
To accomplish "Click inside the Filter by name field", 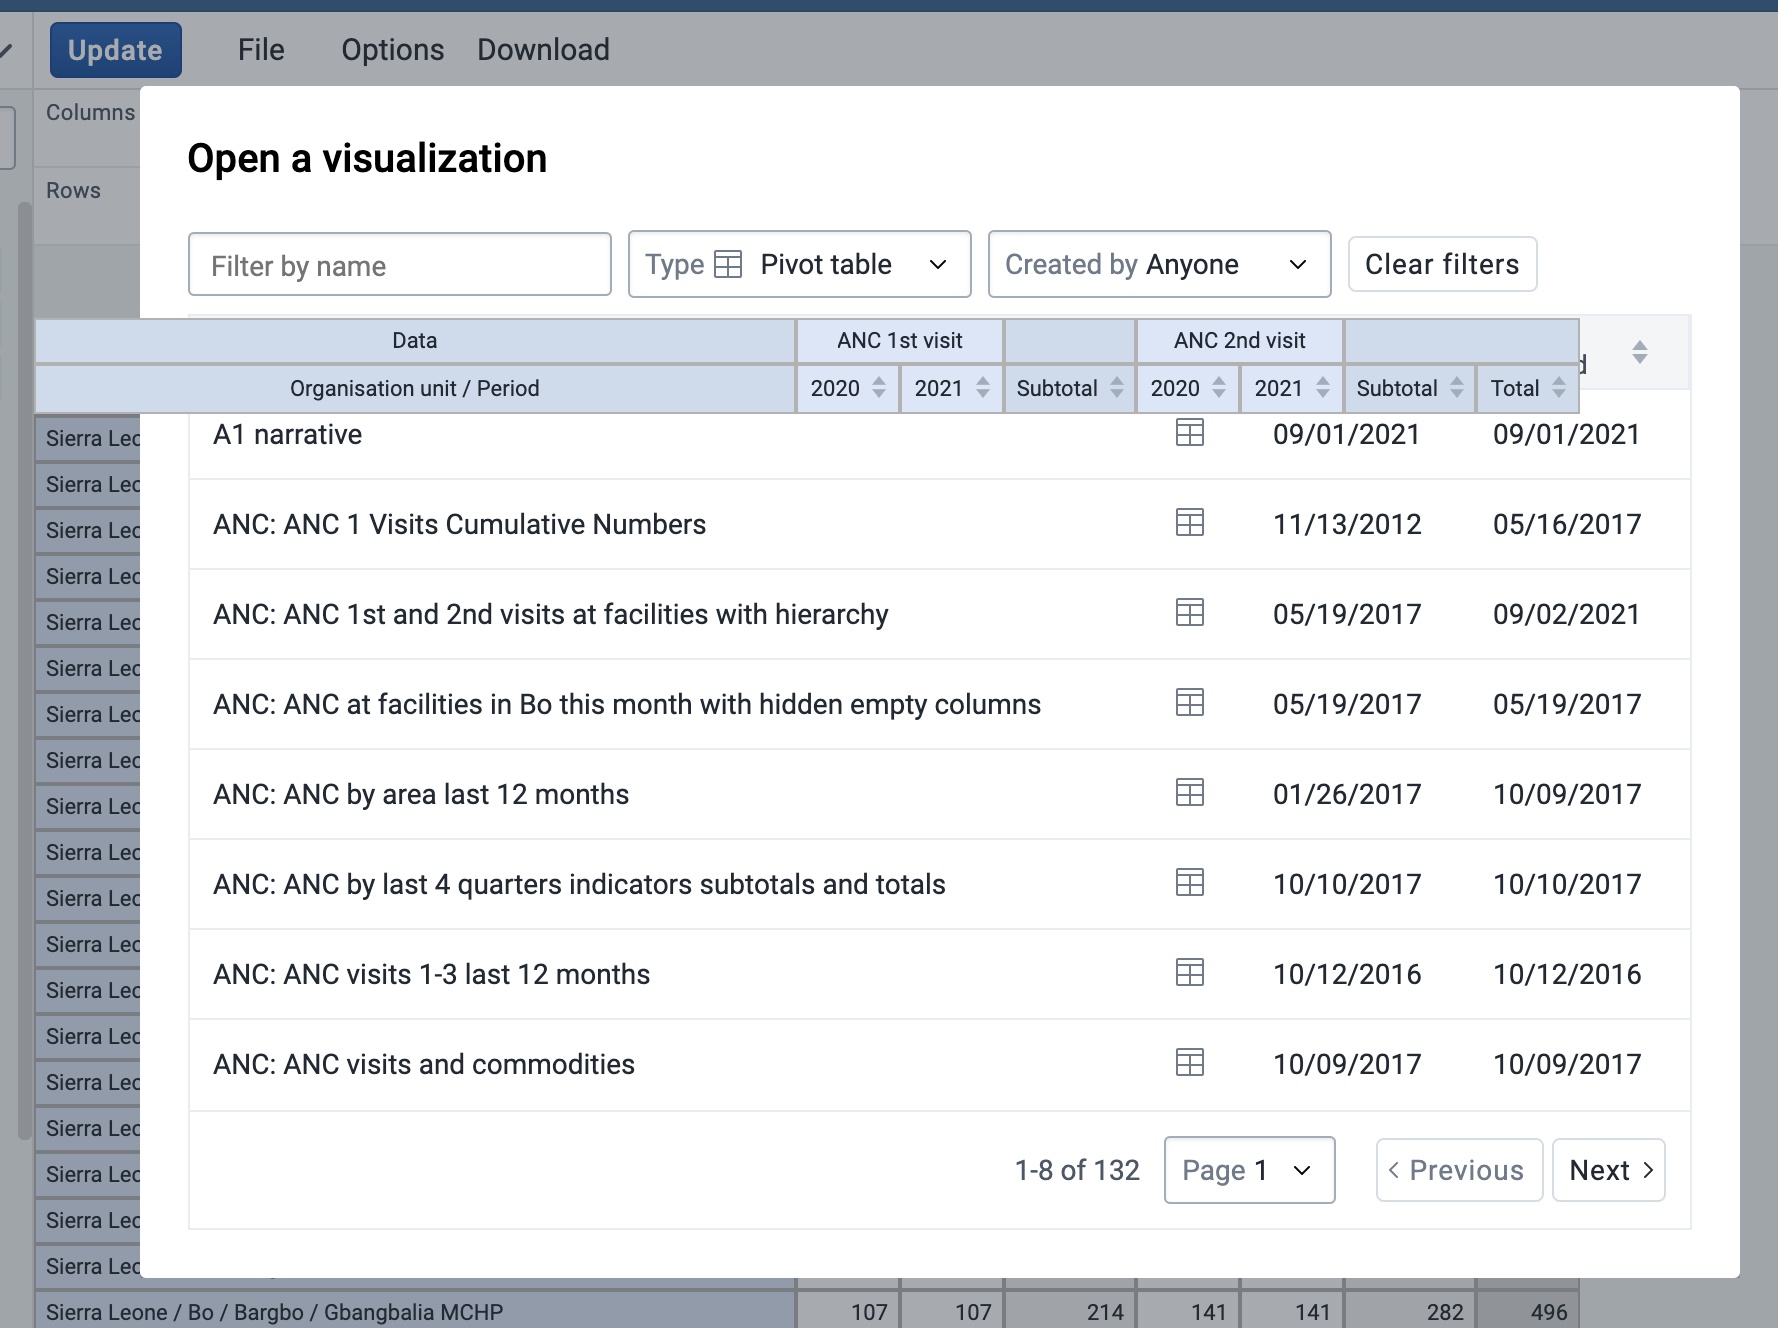I will (399, 264).
